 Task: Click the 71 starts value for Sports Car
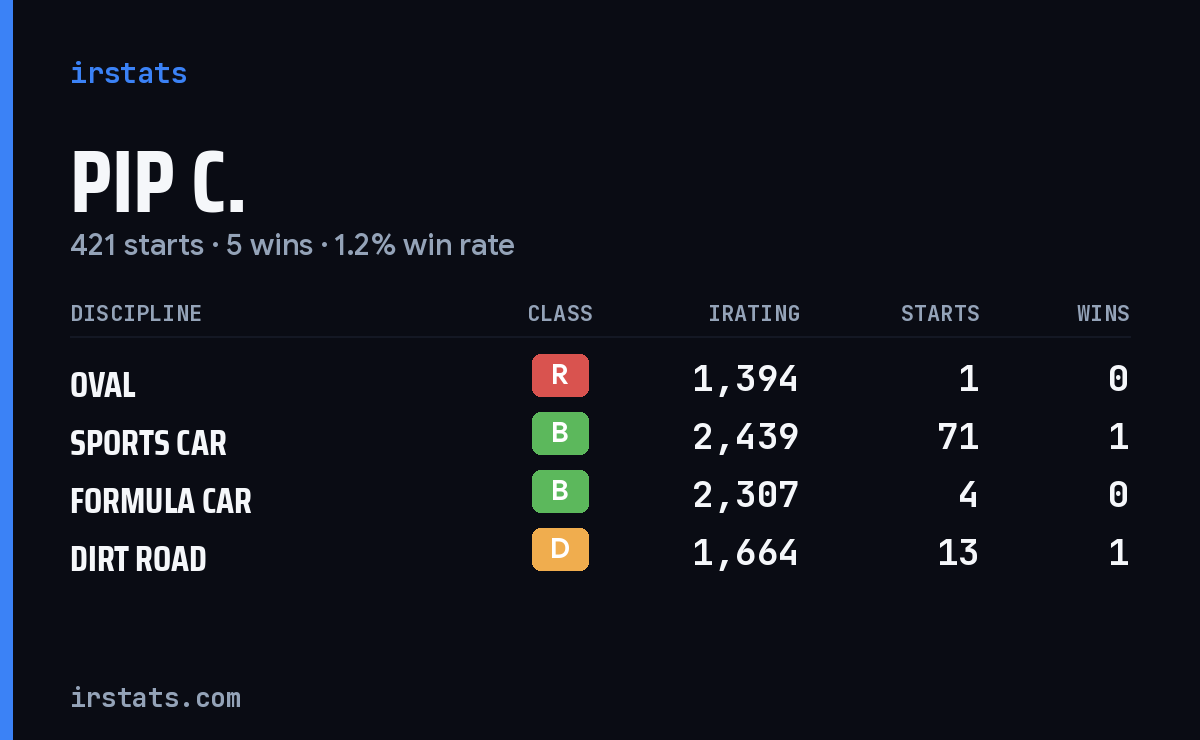pos(958,437)
